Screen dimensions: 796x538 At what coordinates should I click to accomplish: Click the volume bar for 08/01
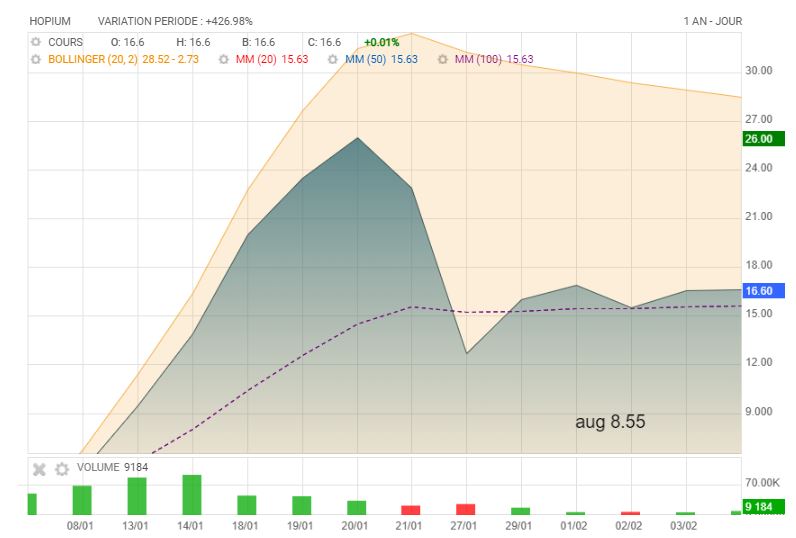click(82, 500)
